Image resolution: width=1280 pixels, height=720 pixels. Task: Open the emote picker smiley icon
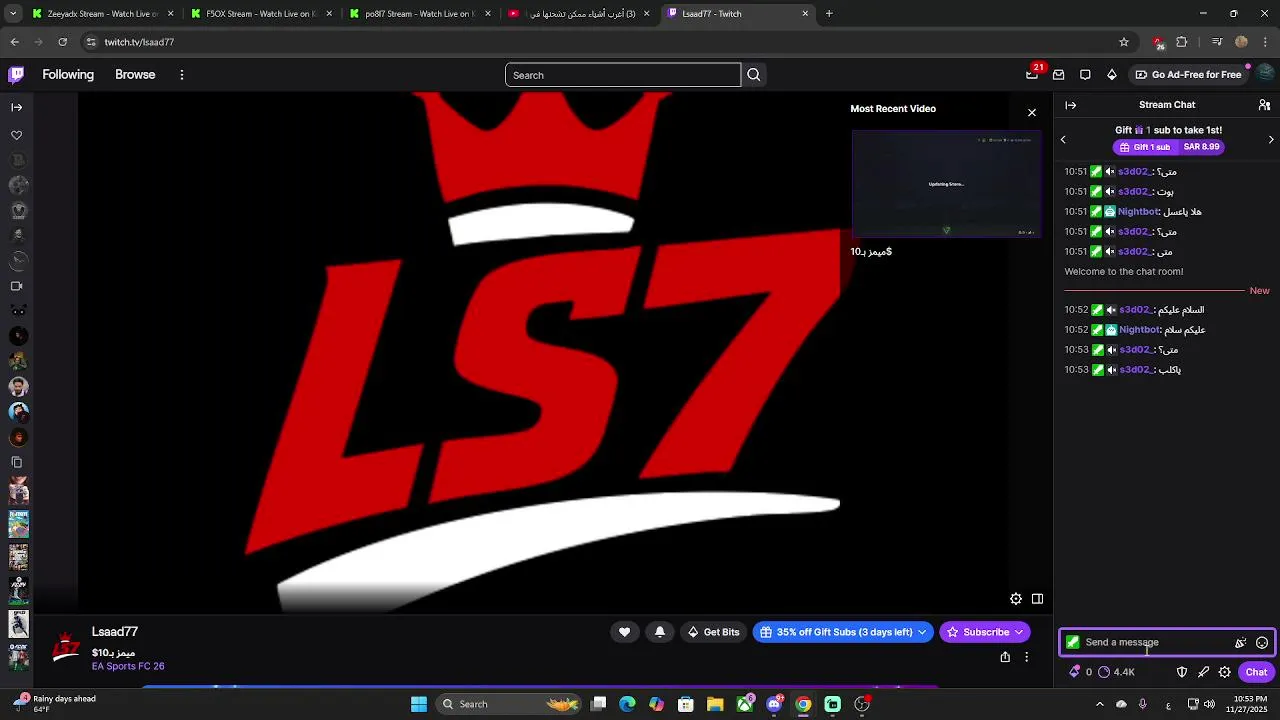point(1262,643)
